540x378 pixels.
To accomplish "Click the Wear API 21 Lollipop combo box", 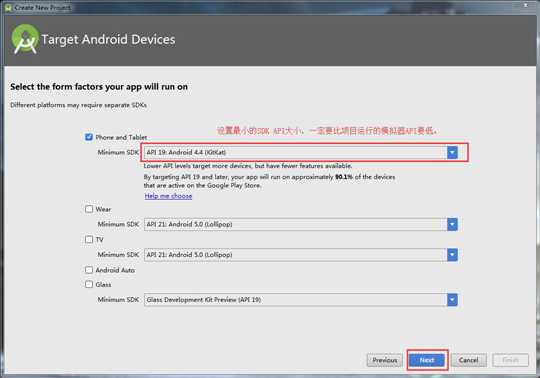I will [x=301, y=224].
